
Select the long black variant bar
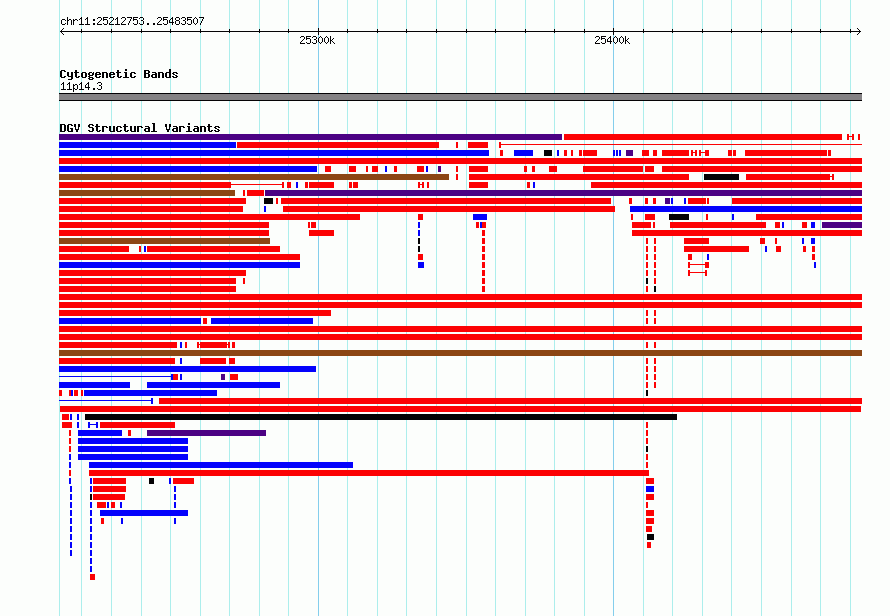381,417
